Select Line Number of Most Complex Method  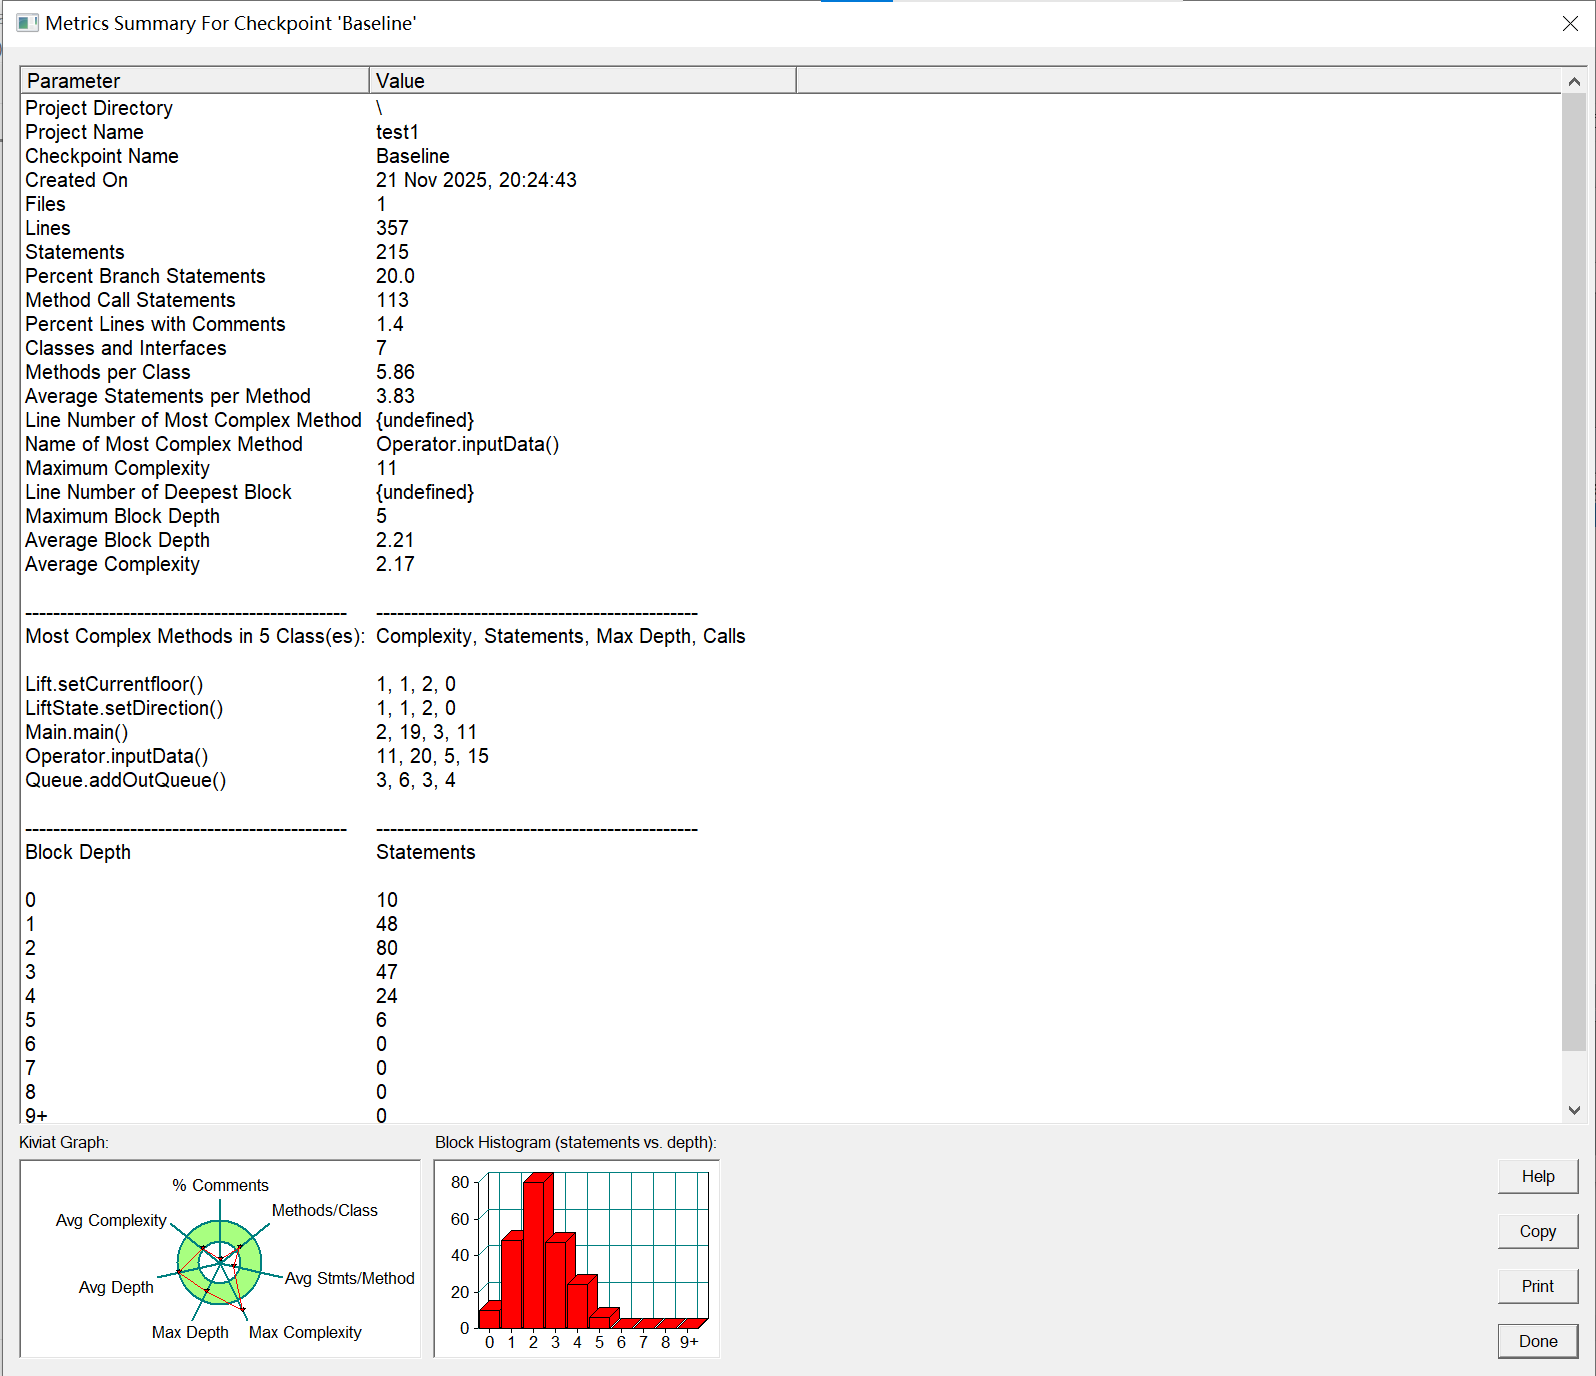click(790, 420)
